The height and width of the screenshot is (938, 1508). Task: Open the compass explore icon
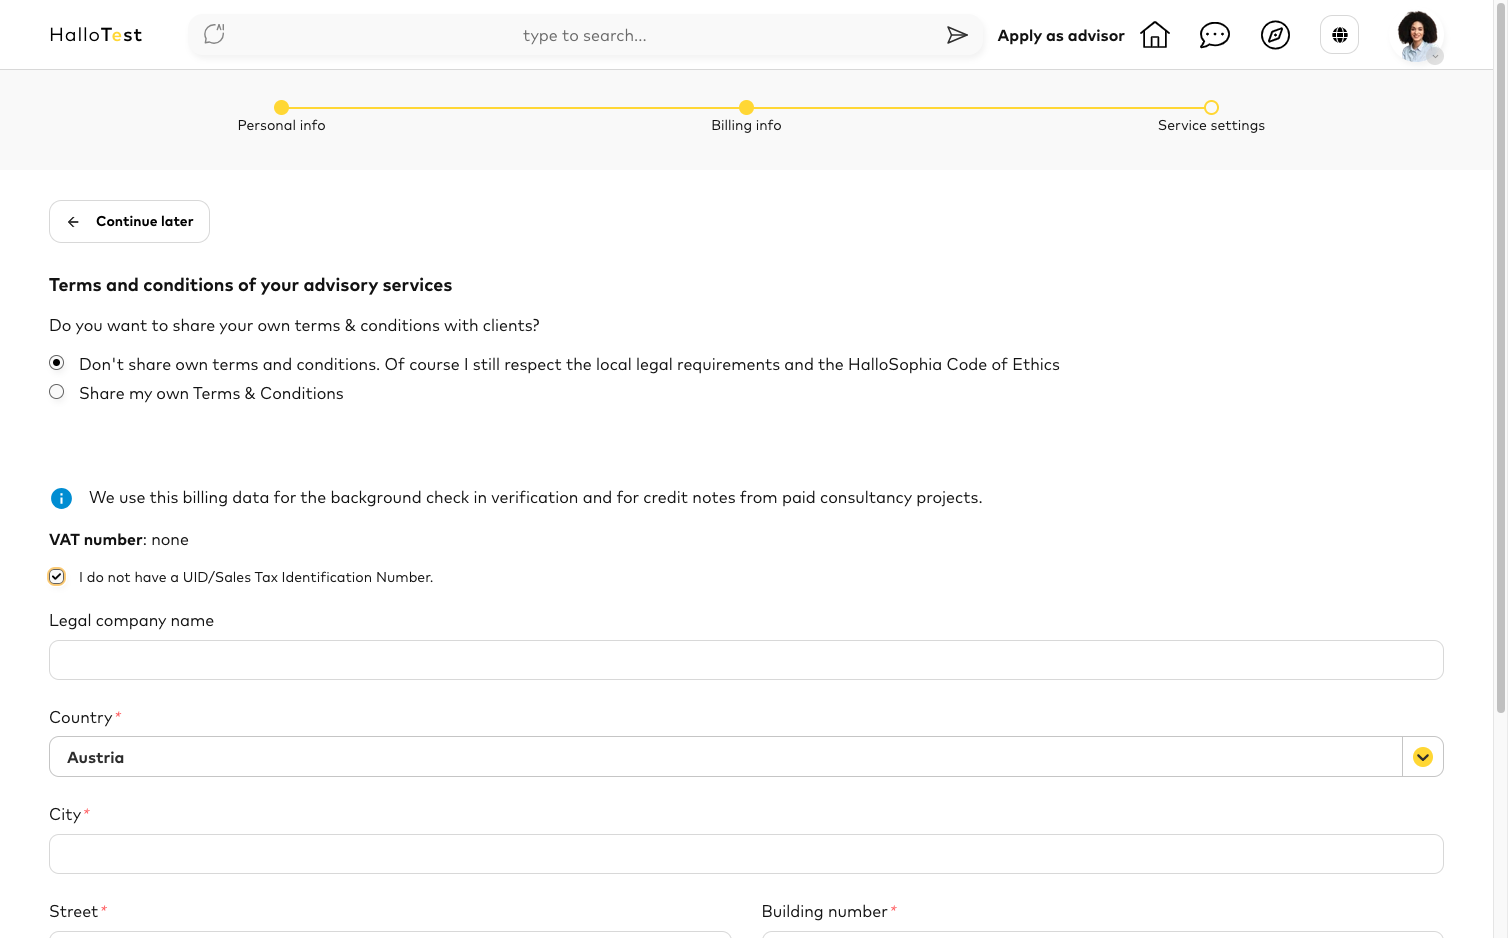coord(1275,35)
